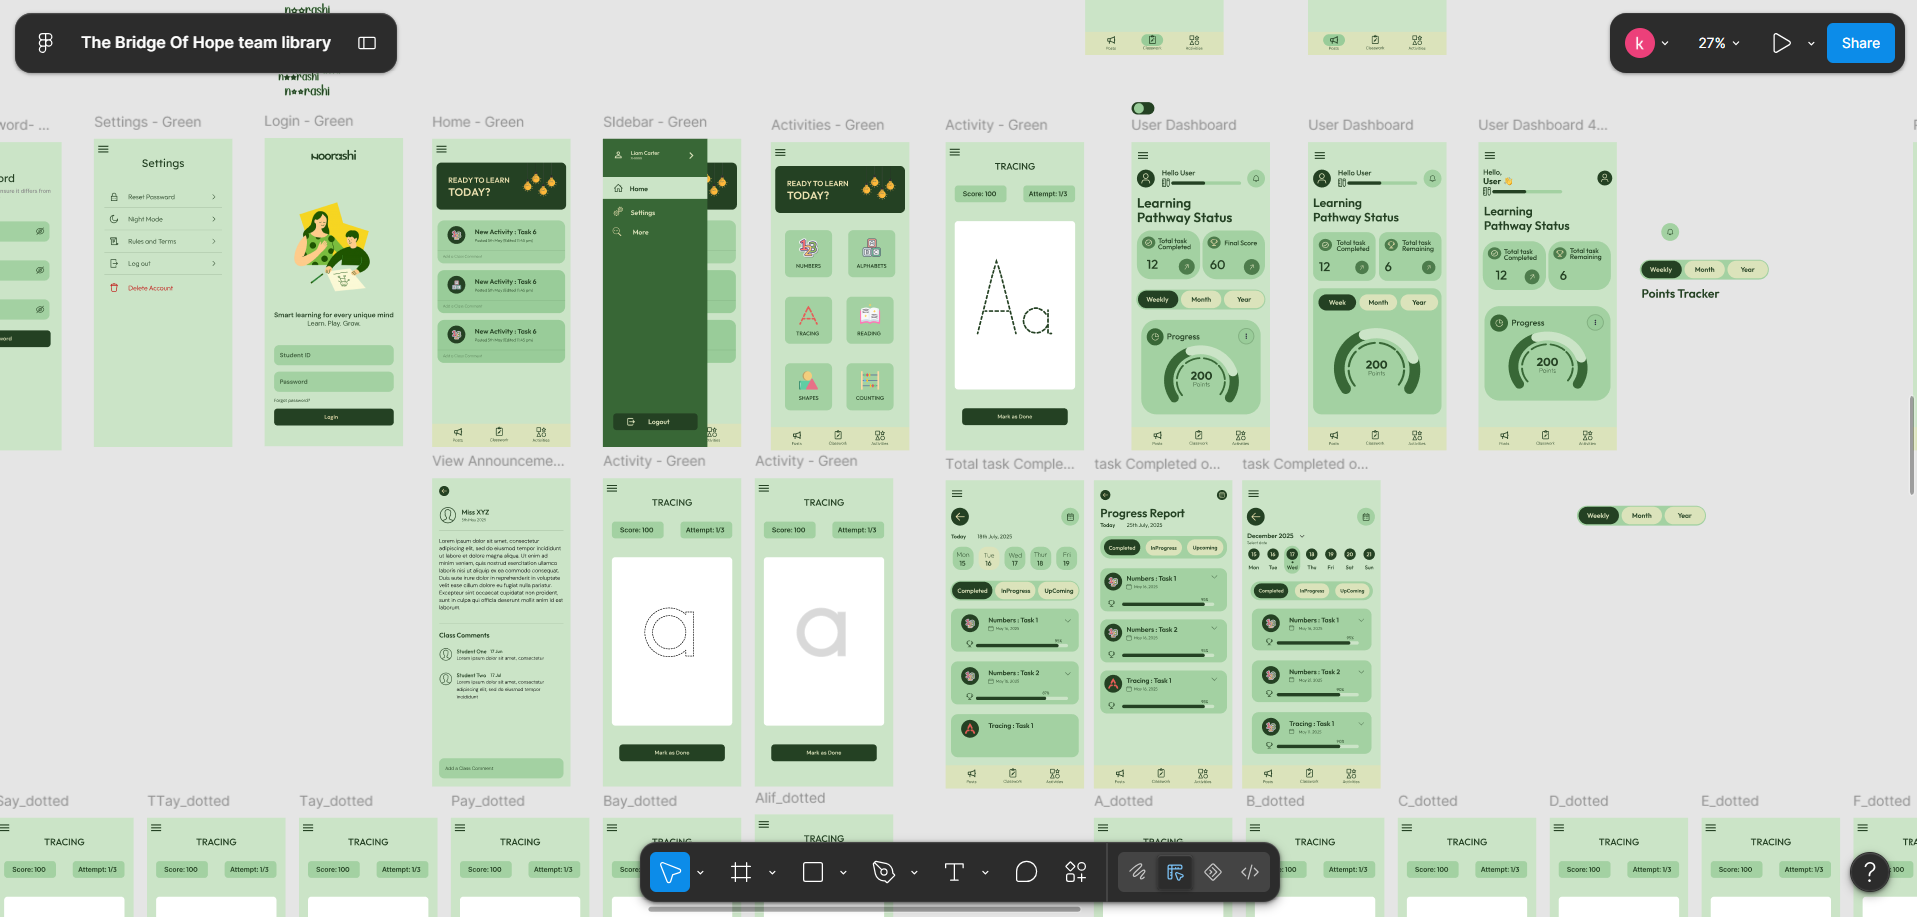1917x917 pixels.
Task: Open the shape tools dropdown arrow
Action: [843, 873]
